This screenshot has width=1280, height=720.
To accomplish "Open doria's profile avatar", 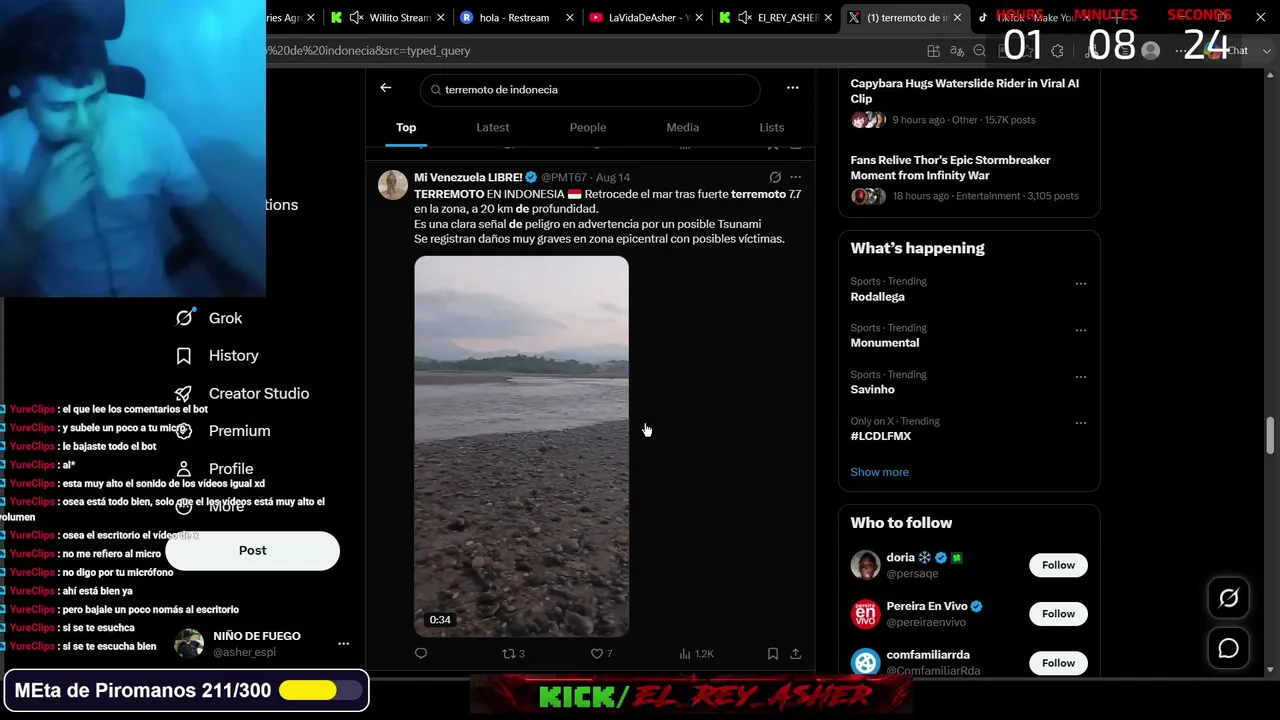I will pos(865,565).
